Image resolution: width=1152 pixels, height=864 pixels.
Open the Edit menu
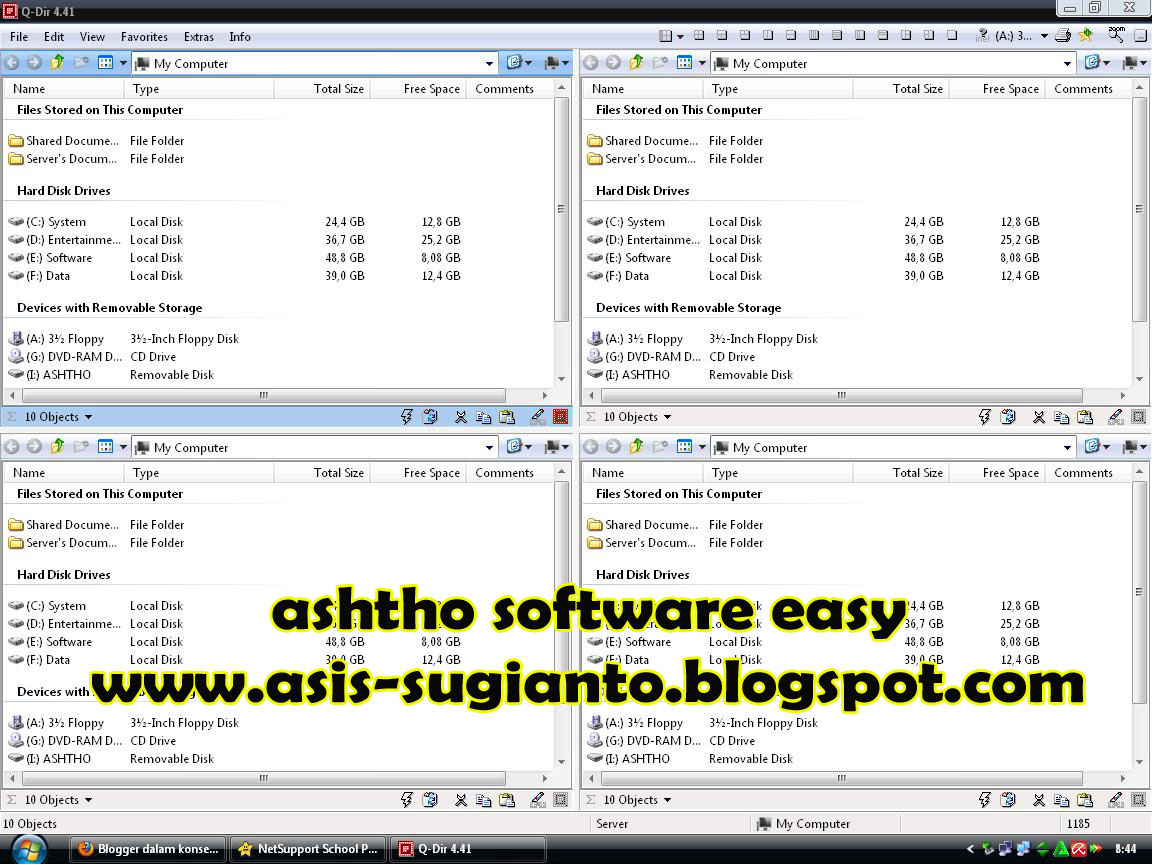(54, 37)
